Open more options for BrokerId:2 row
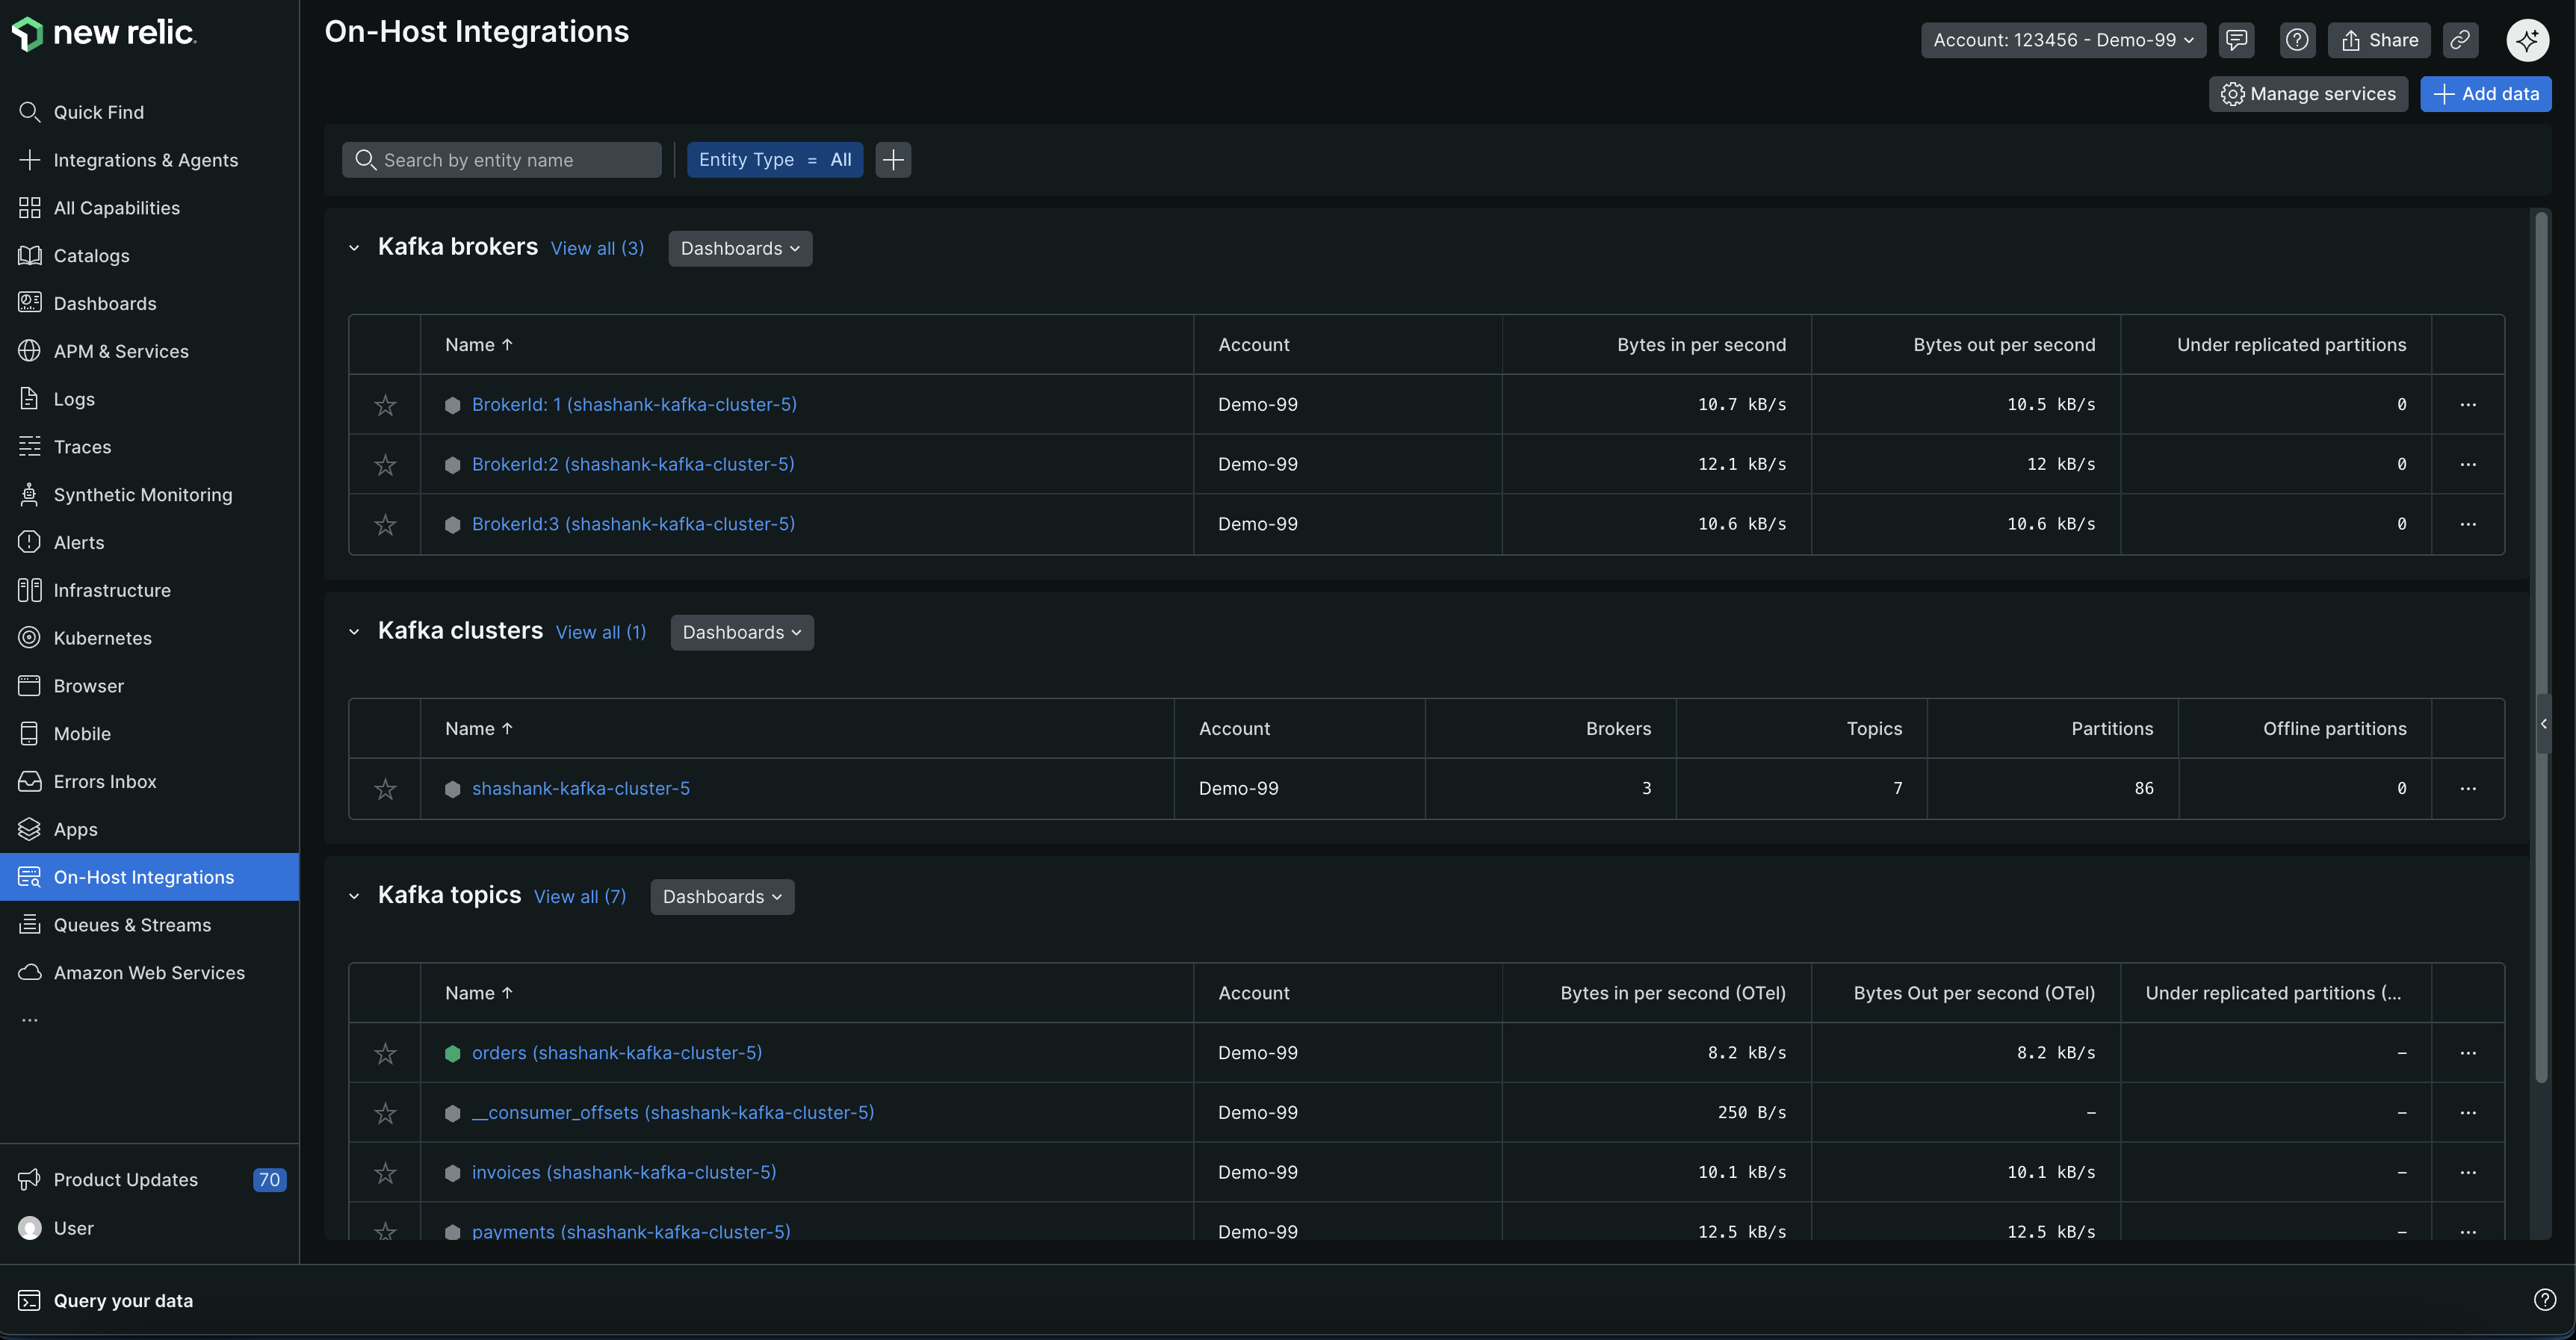The image size is (2576, 1340). [x=2467, y=465]
